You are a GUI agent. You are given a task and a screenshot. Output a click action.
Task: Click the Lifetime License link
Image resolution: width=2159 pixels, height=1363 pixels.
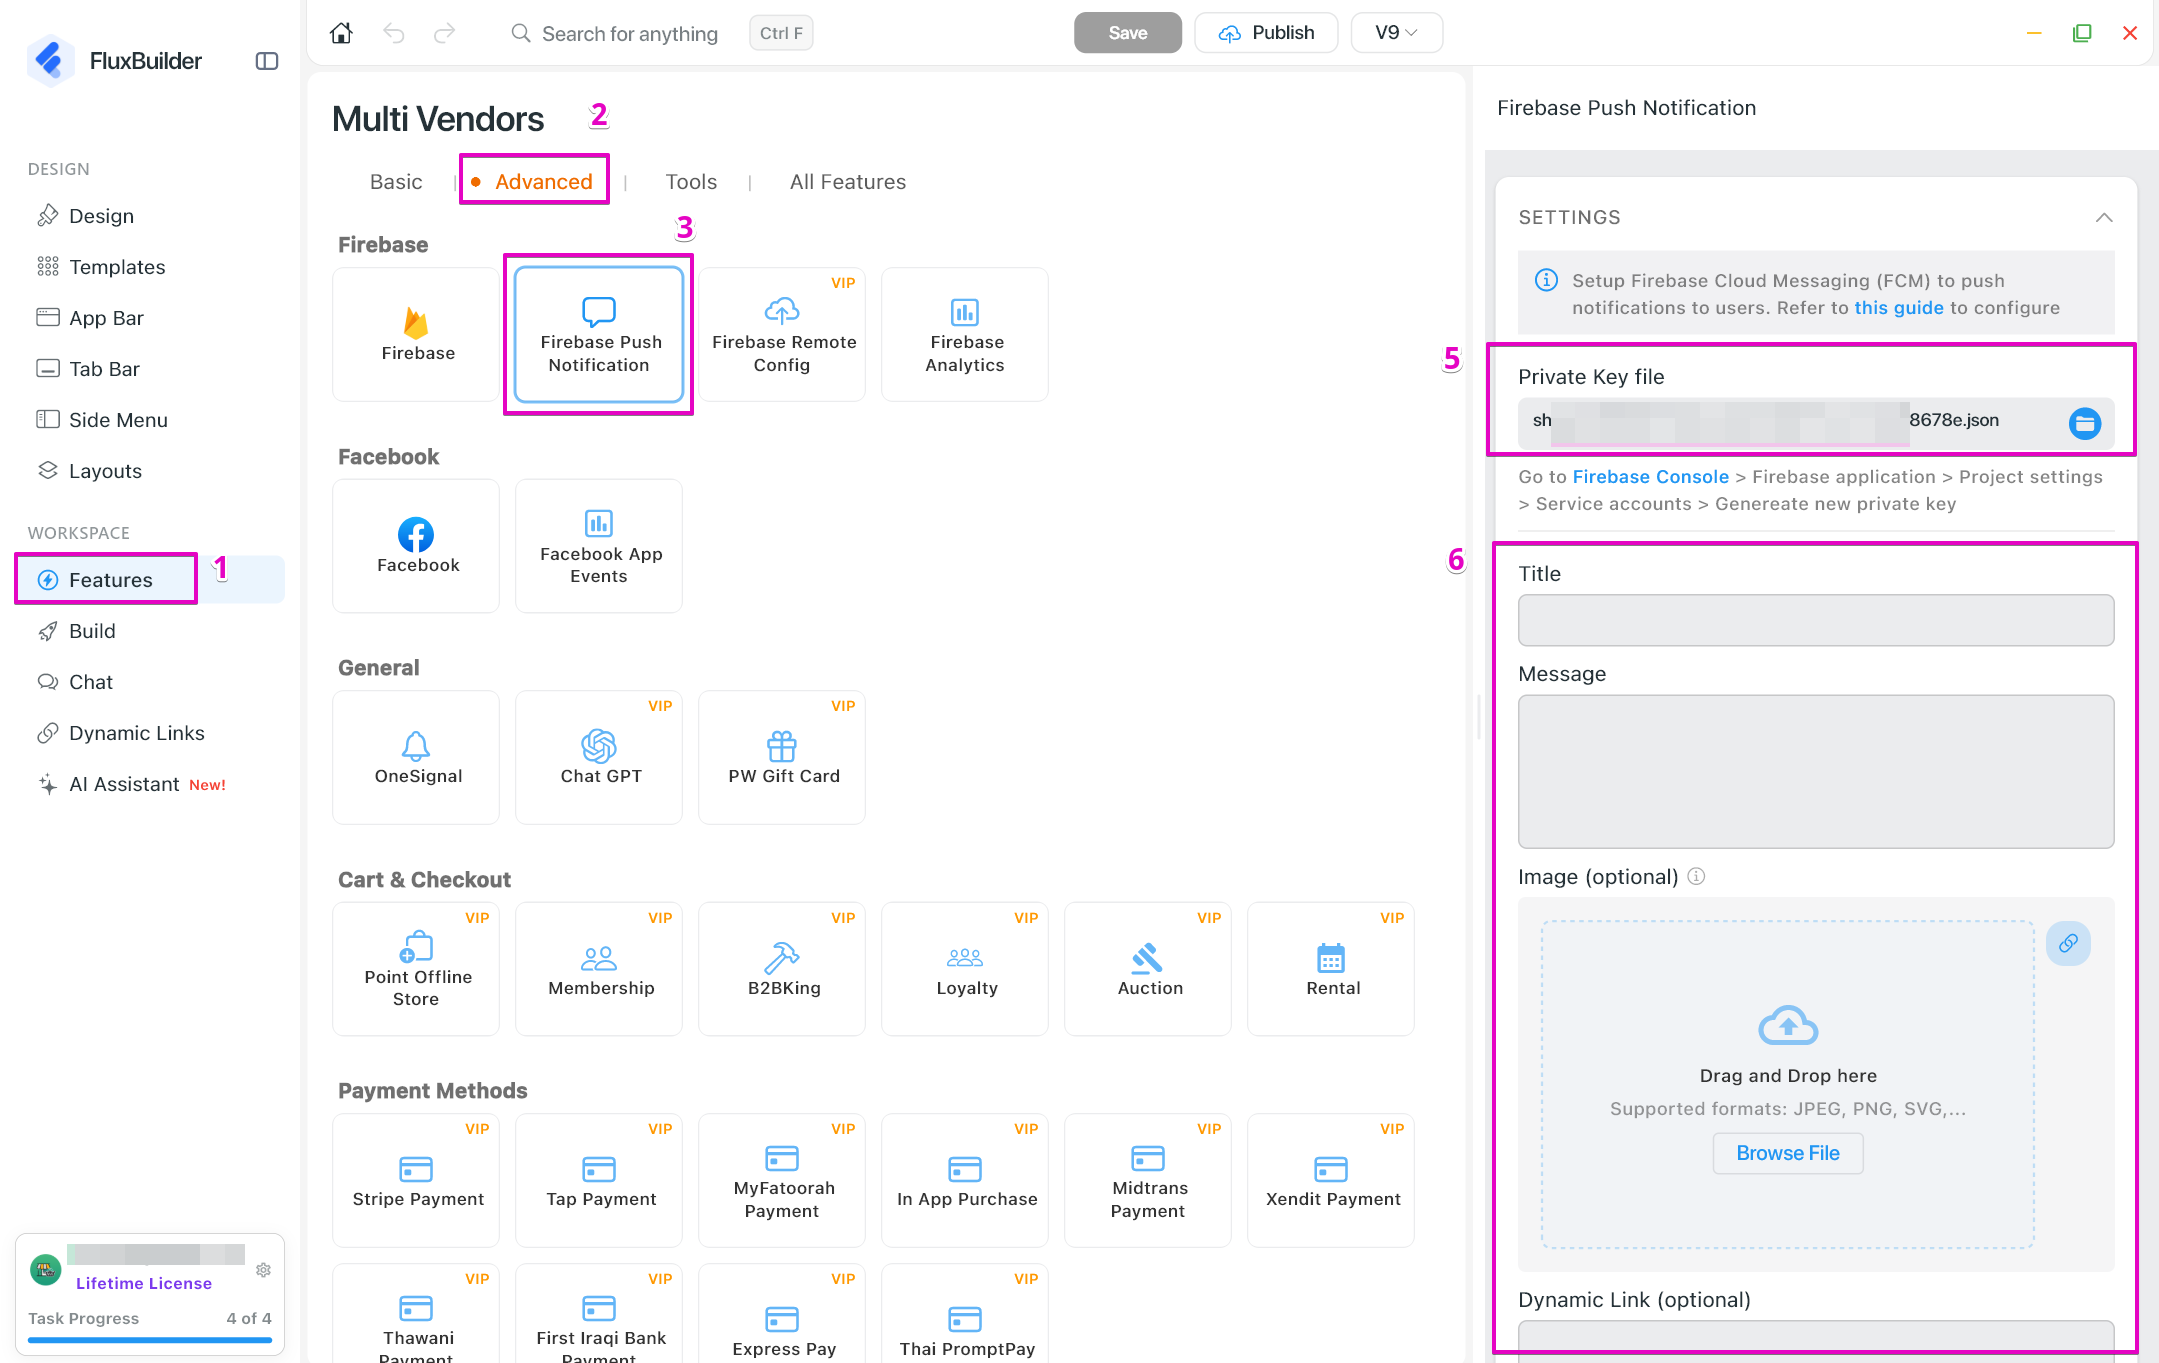click(x=144, y=1283)
